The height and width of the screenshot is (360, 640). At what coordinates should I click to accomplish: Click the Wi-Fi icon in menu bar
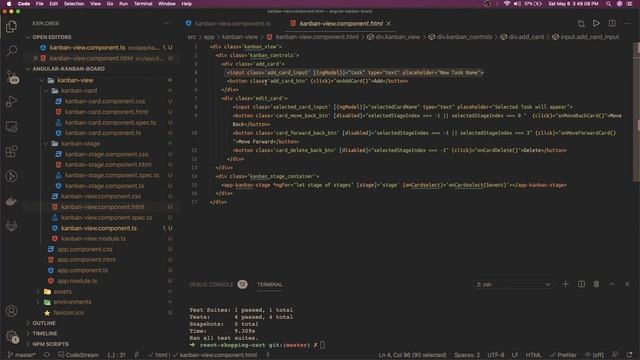point(507,4)
